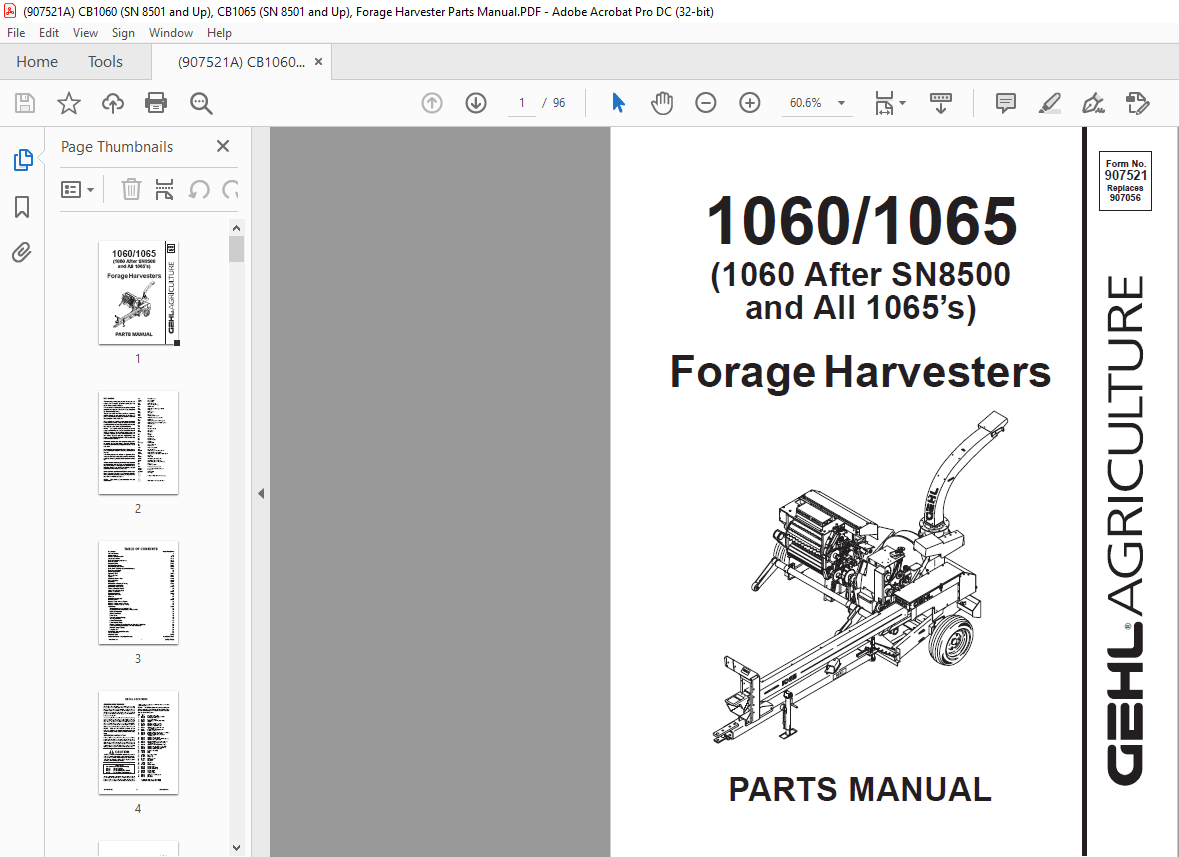The height and width of the screenshot is (857, 1179).
Task: Upload to cloud icon in toolbar
Action: [x=113, y=103]
